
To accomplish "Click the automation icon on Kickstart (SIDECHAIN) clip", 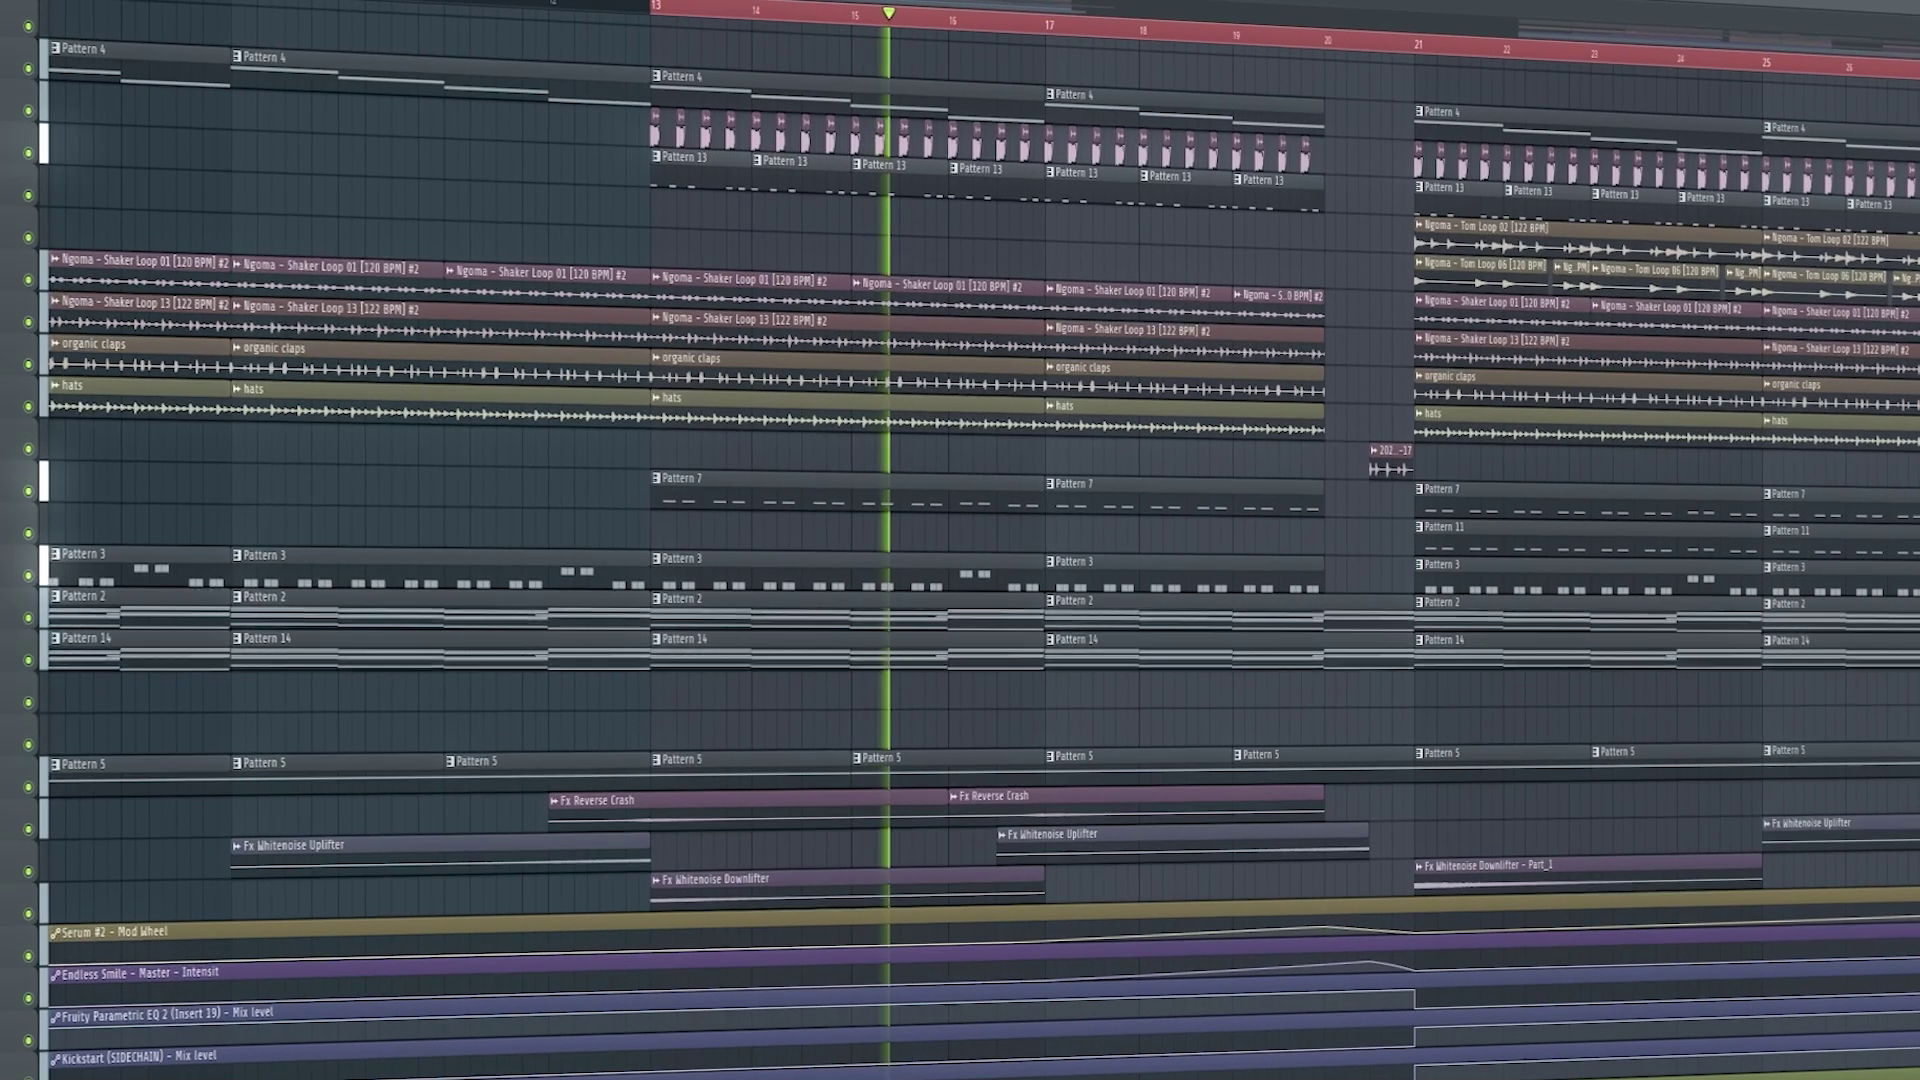I will coord(56,1060).
